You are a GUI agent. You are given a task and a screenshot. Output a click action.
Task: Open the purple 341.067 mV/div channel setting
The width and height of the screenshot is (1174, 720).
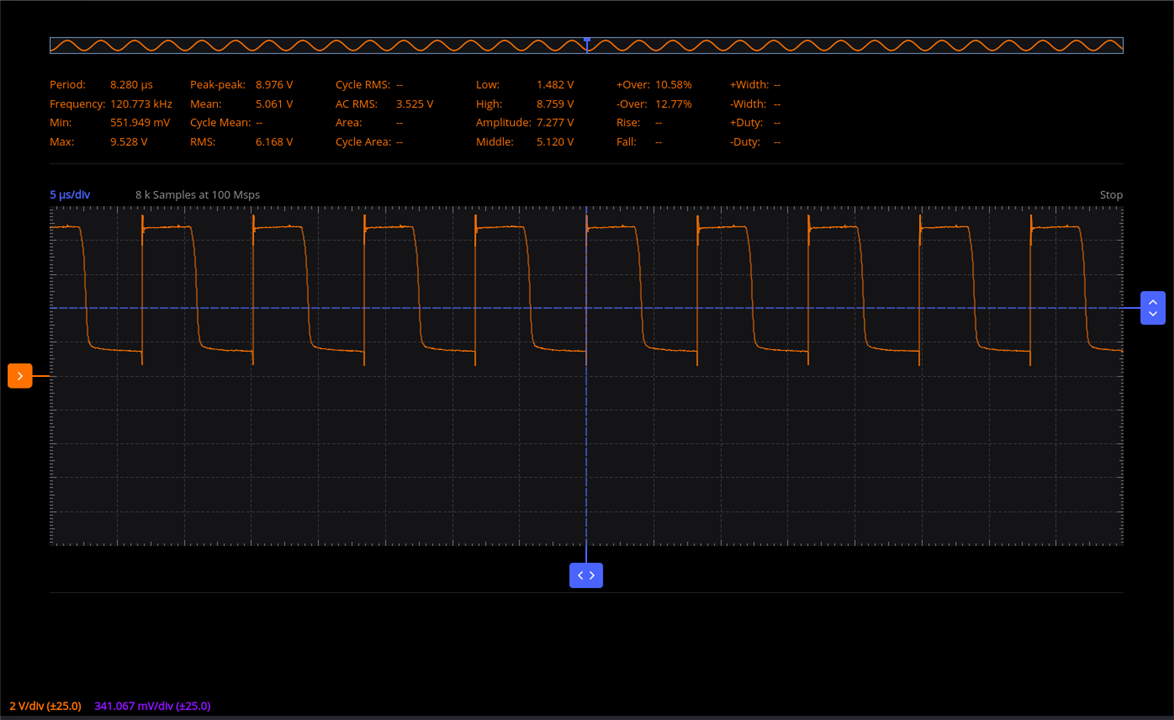152,706
